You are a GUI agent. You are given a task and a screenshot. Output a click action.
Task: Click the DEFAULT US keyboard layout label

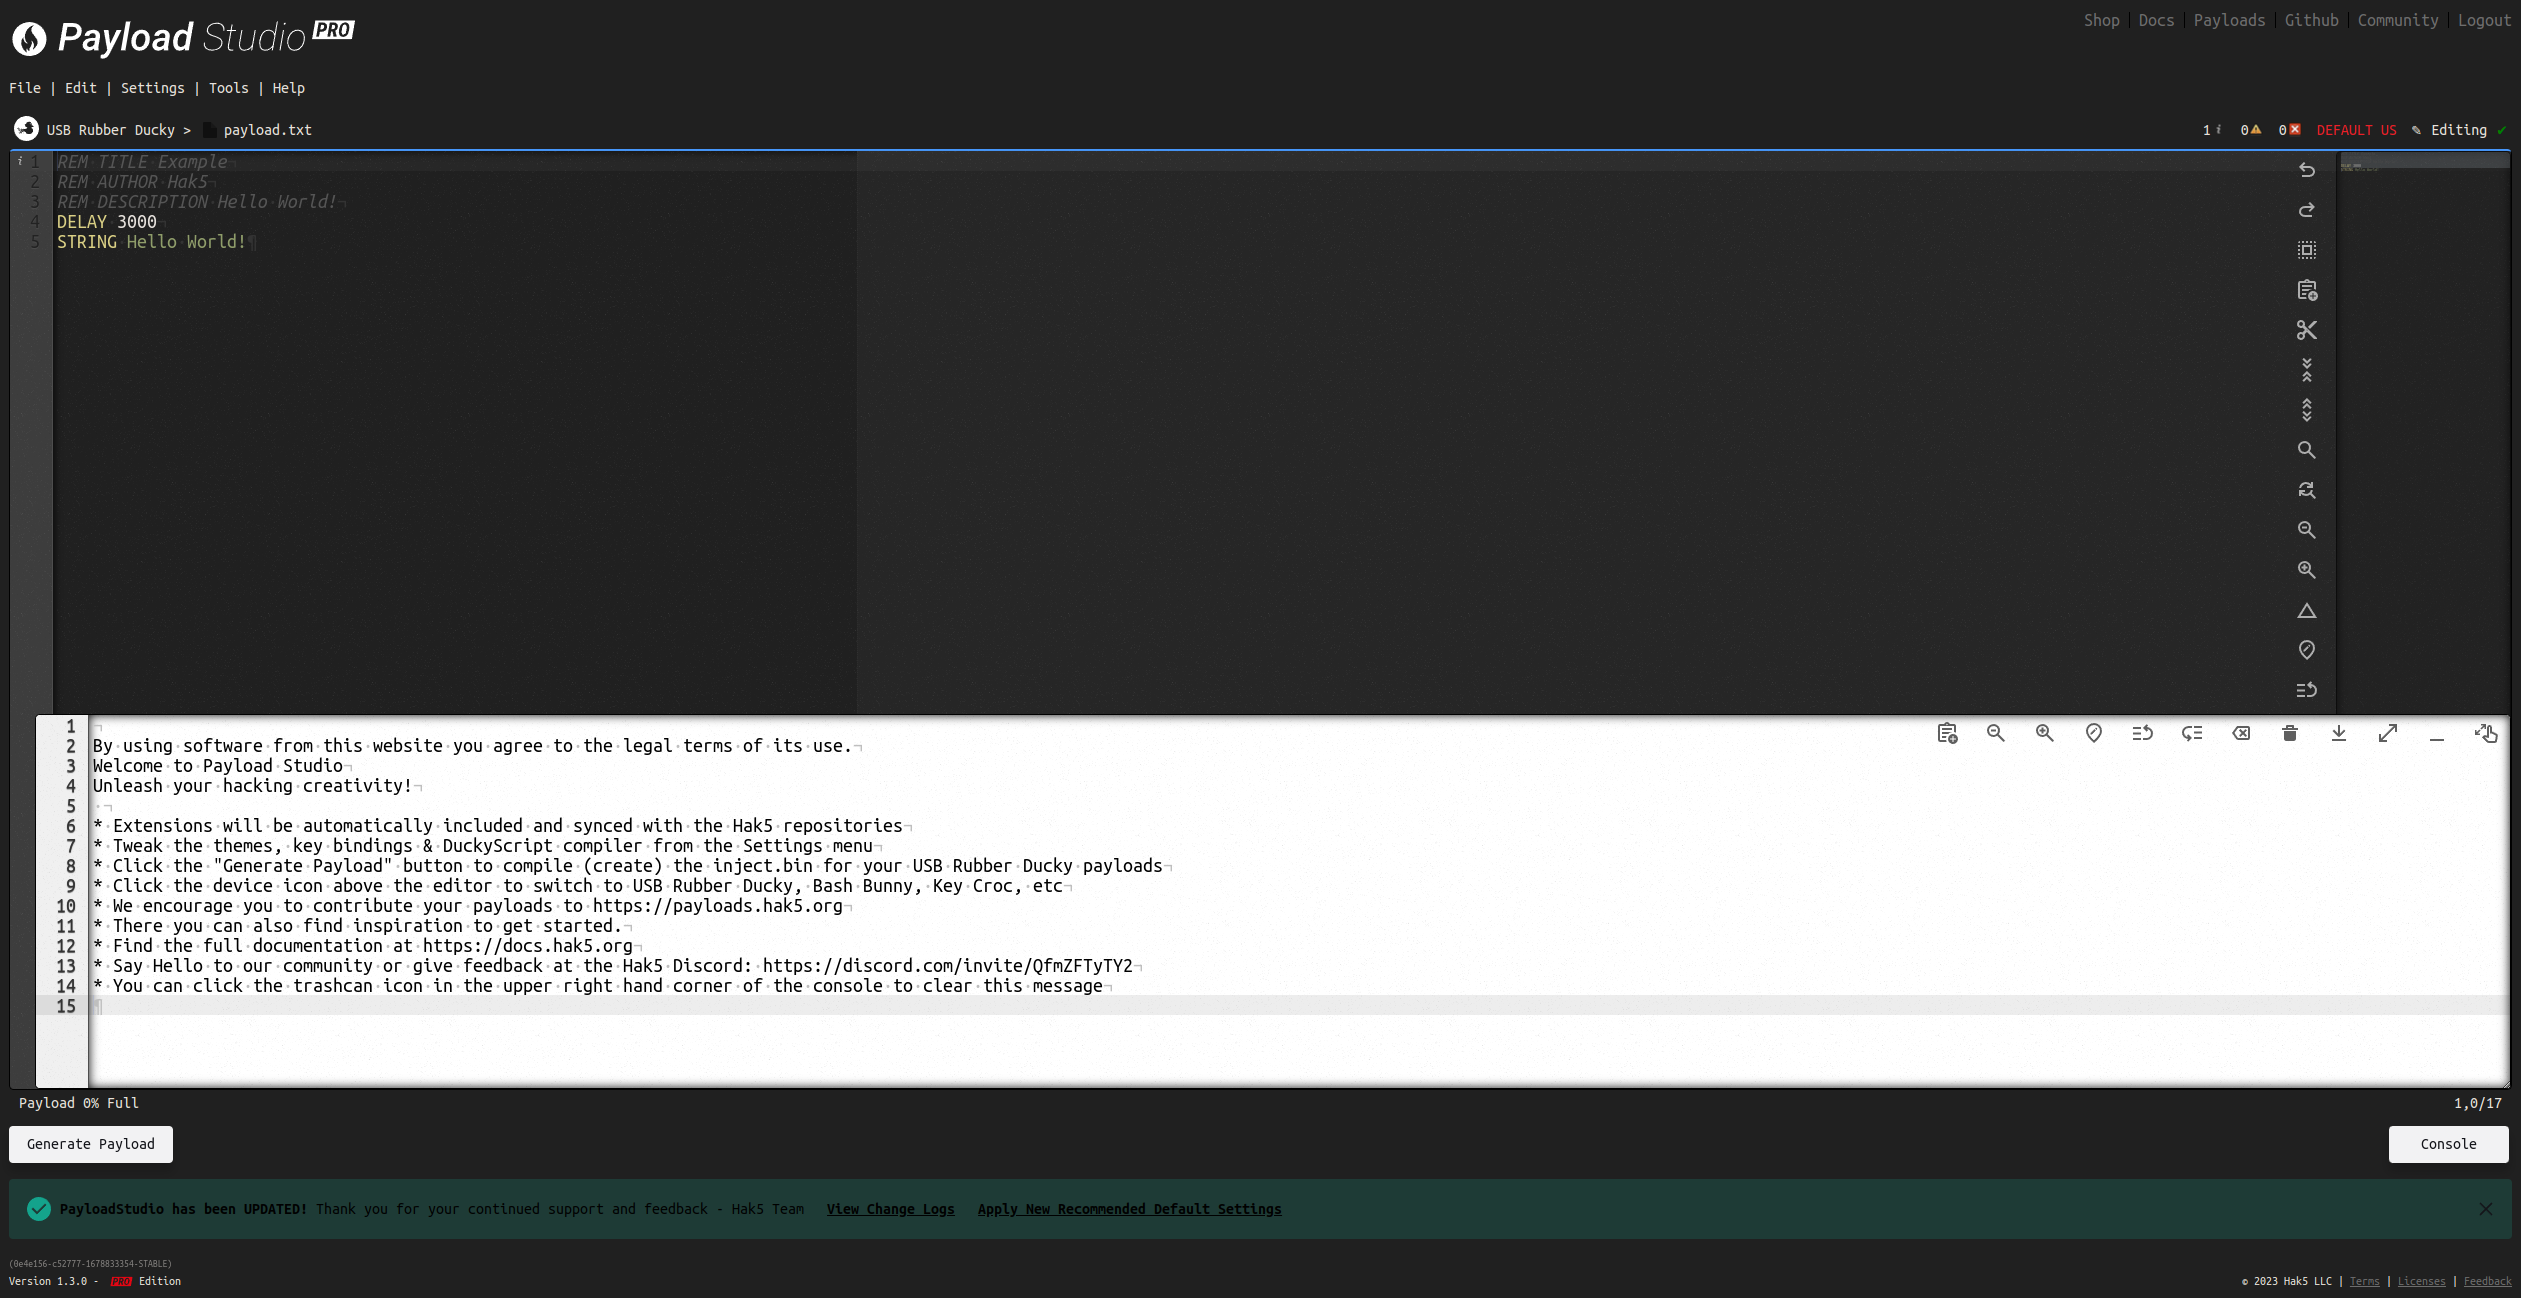click(2356, 130)
